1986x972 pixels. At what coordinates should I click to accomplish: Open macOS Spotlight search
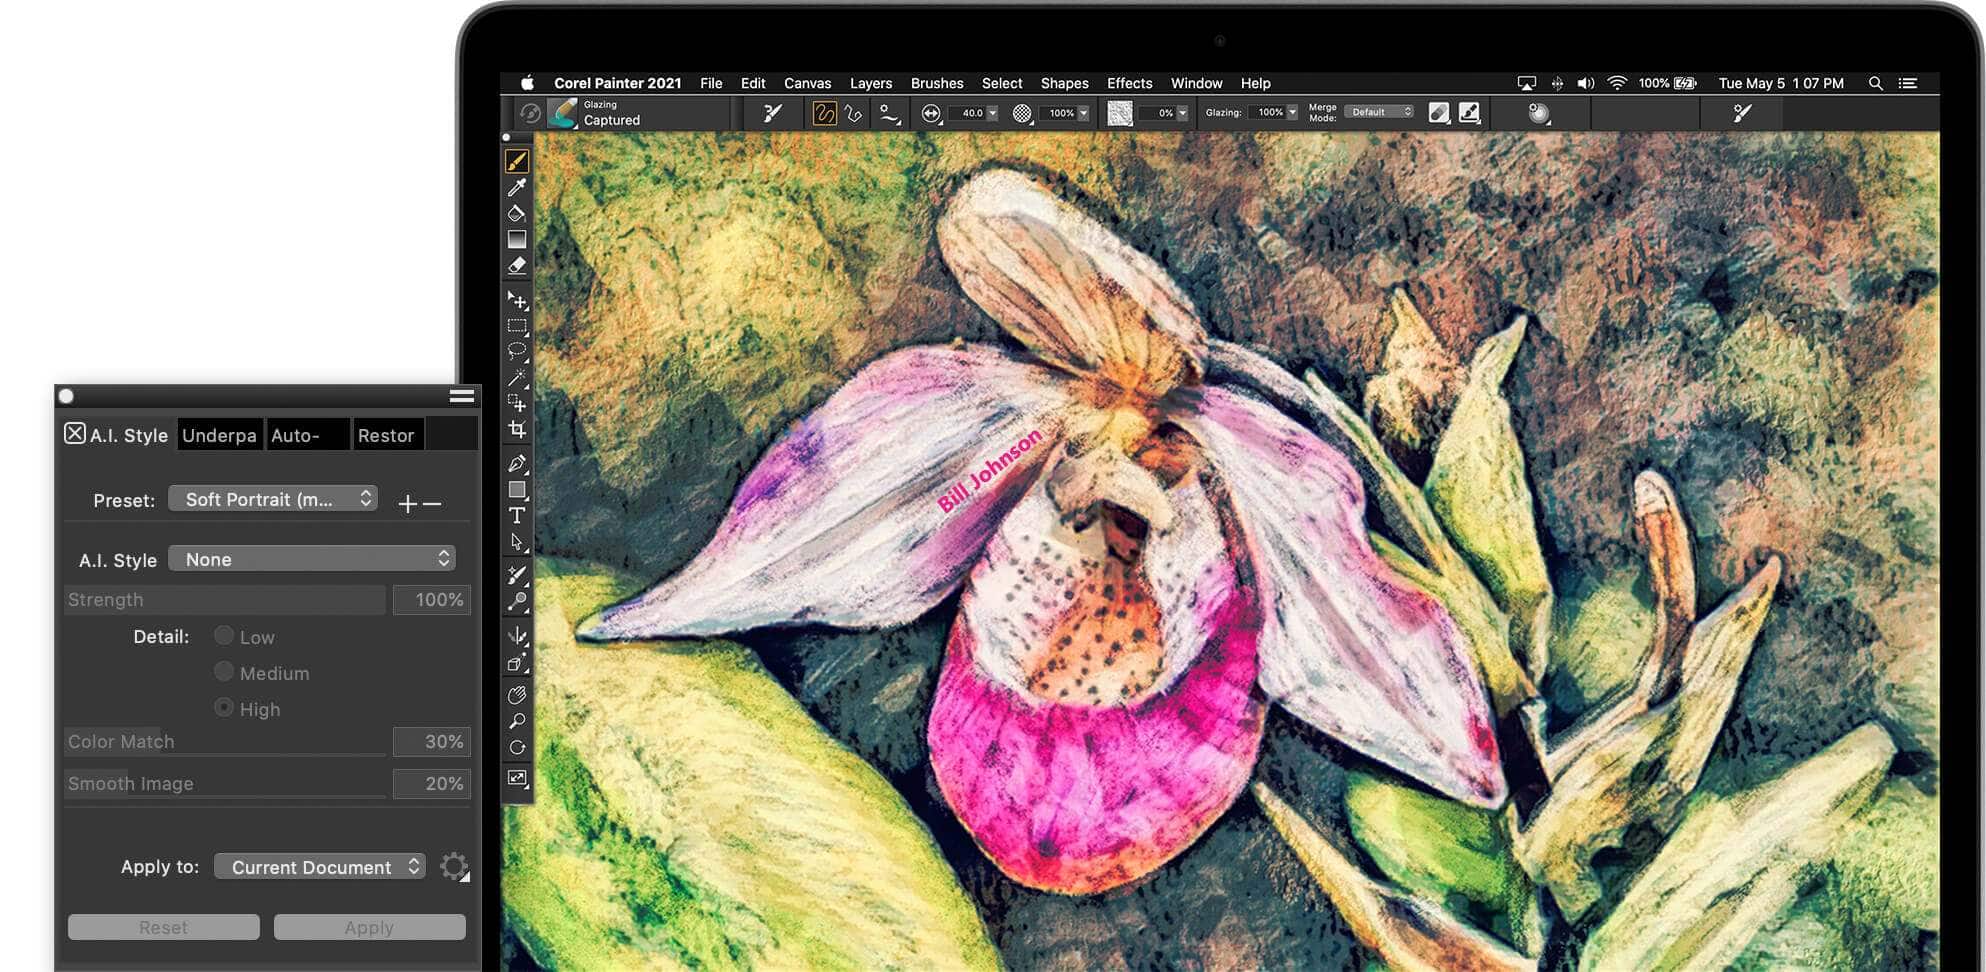click(1875, 83)
